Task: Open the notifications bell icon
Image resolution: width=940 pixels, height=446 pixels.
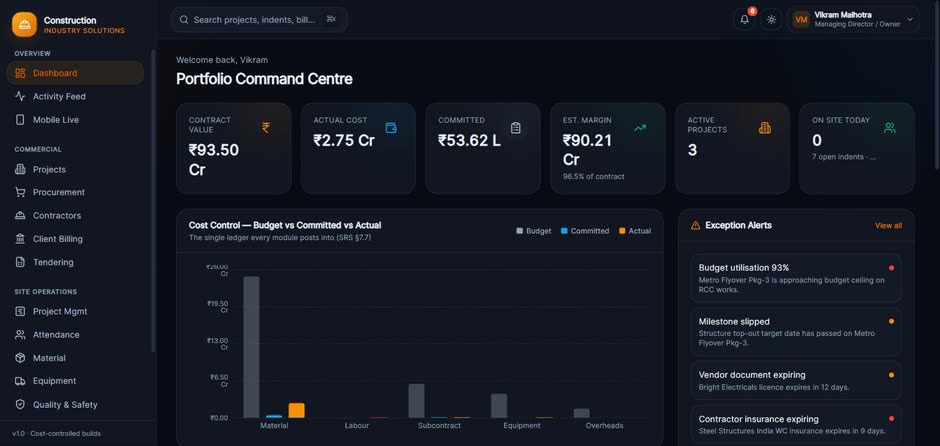Action: 744,19
